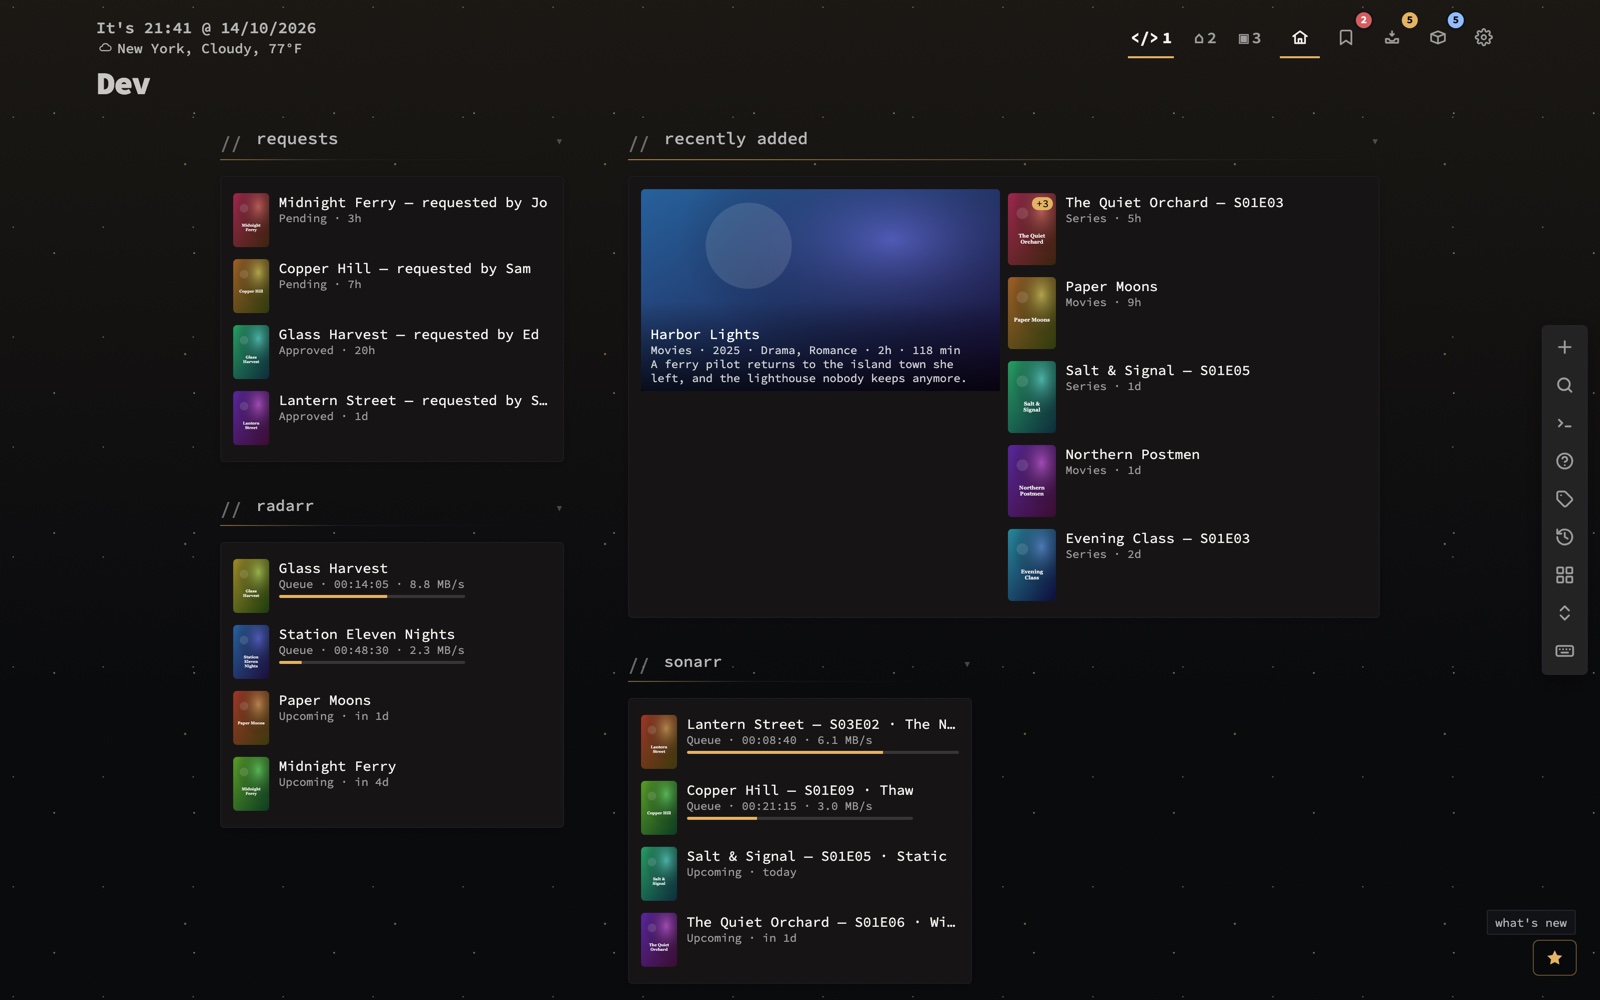Screen dimensions: 1600x1000
Task: Open Copper Hill request by Sam
Action: point(391,286)
